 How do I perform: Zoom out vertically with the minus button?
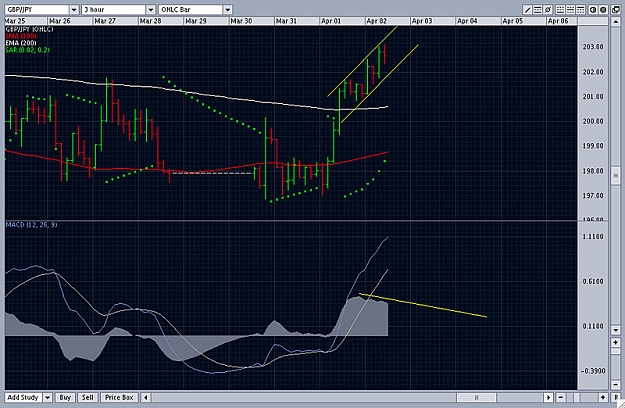point(615,384)
